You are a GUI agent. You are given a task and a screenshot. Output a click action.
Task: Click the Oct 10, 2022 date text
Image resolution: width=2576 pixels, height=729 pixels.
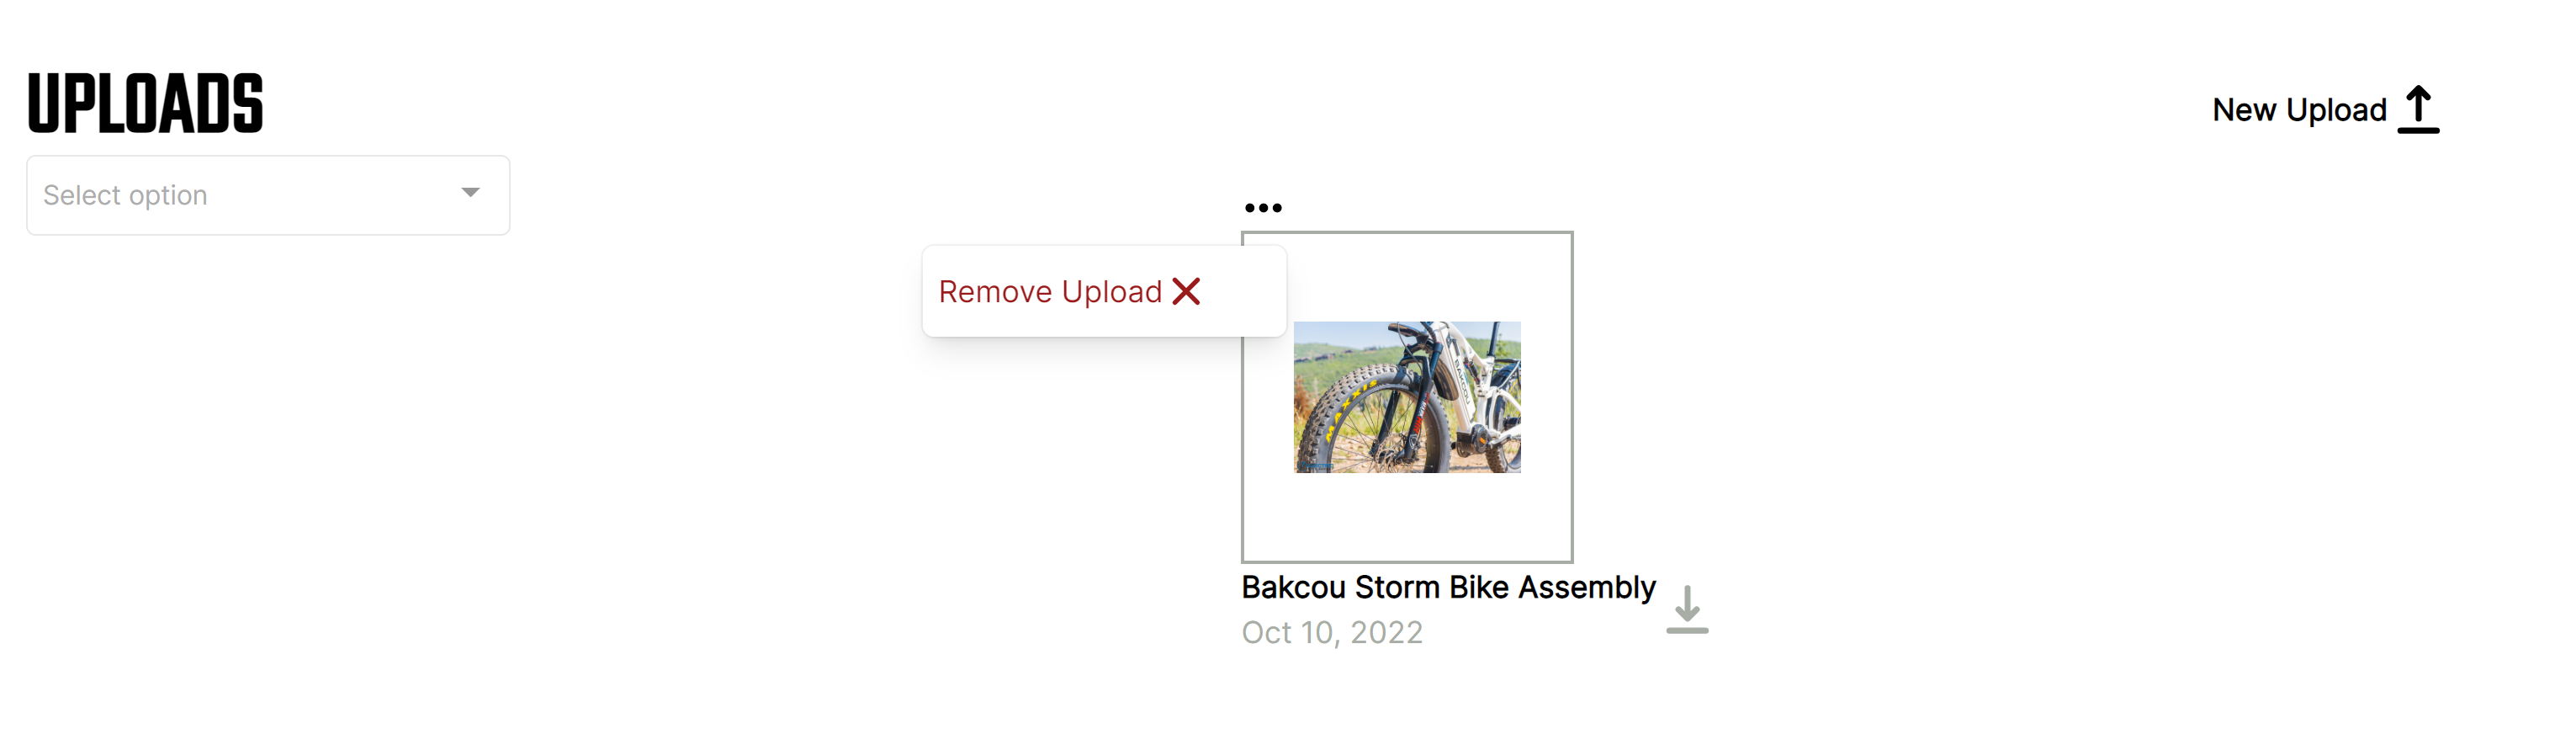[1332, 632]
